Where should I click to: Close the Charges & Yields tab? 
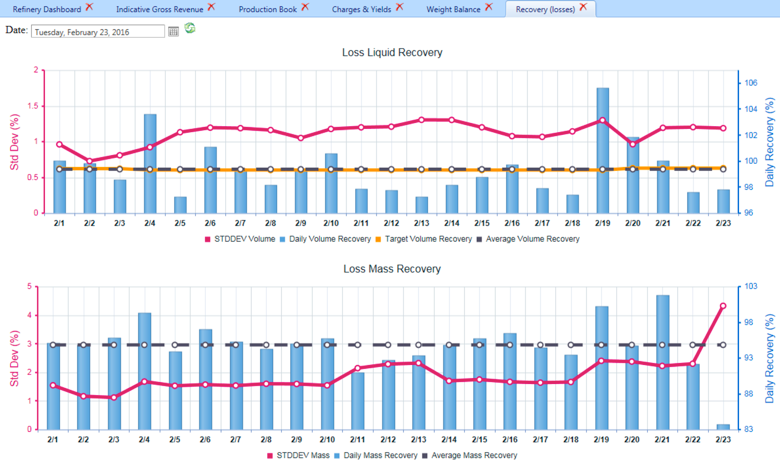pyautogui.click(x=399, y=7)
